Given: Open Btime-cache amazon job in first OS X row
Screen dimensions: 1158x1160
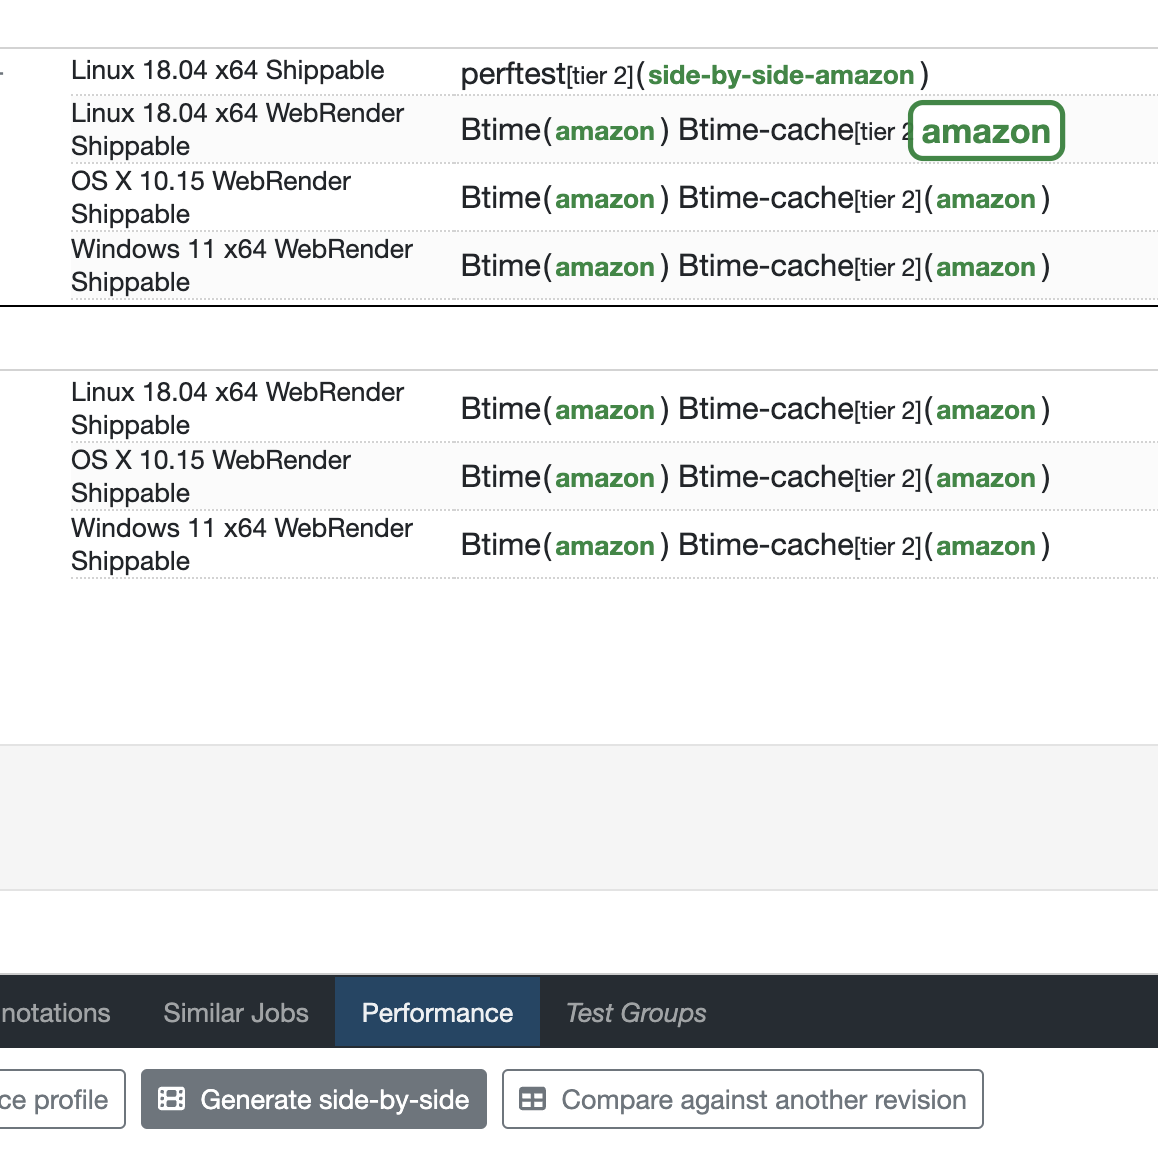Looking at the screenshot, I should click(985, 199).
